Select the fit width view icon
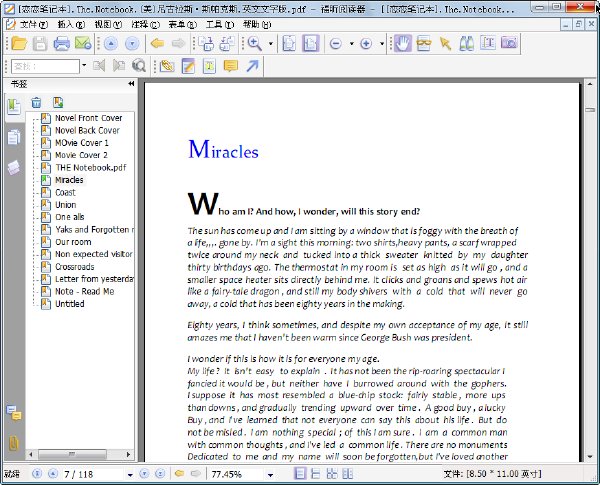The width and height of the screenshot is (600, 485). (x=310, y=43)
